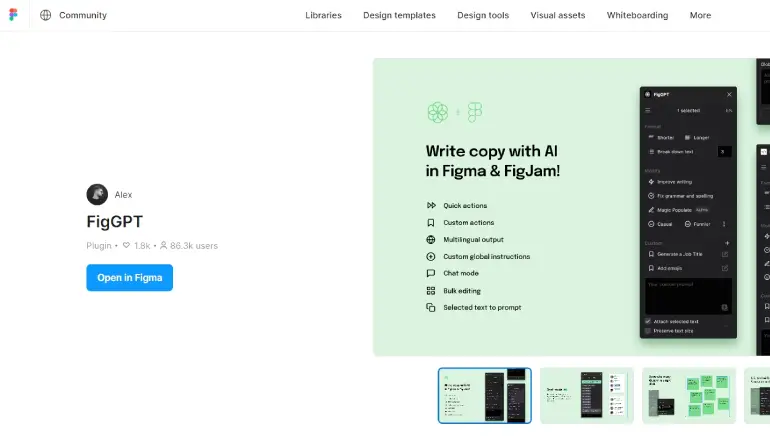Click the Quick actions fast-forward icon
770x440 pixels.
coord(431,205)
